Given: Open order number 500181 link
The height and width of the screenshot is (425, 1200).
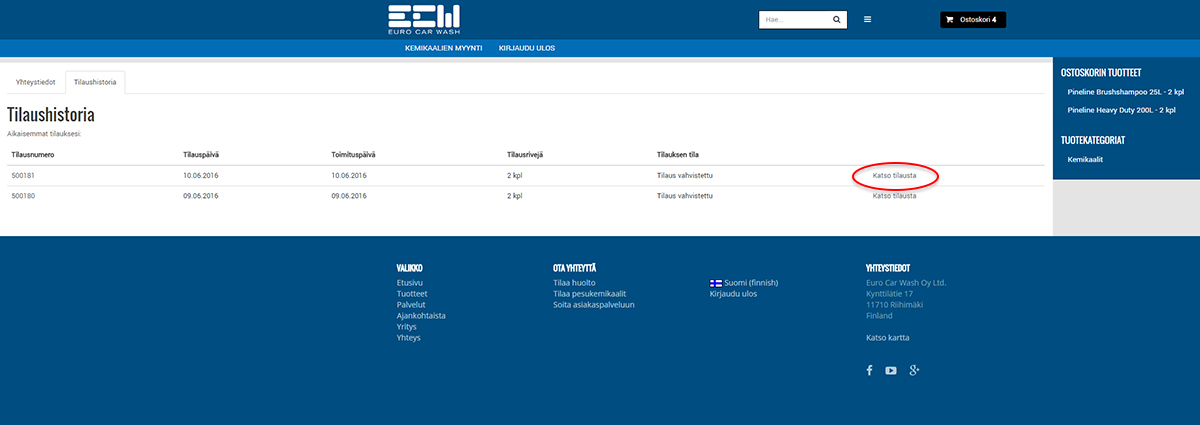Looking at the screenshot, I should 22,176.
